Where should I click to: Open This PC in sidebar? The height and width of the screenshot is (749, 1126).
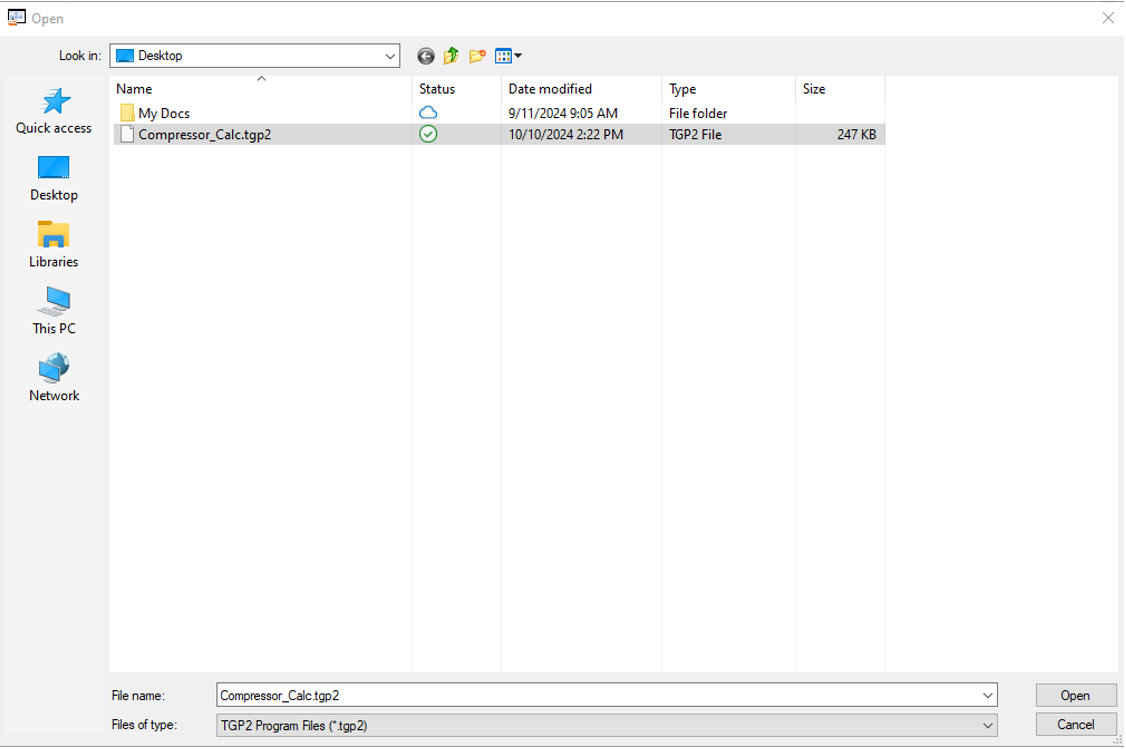click(54, 312)
